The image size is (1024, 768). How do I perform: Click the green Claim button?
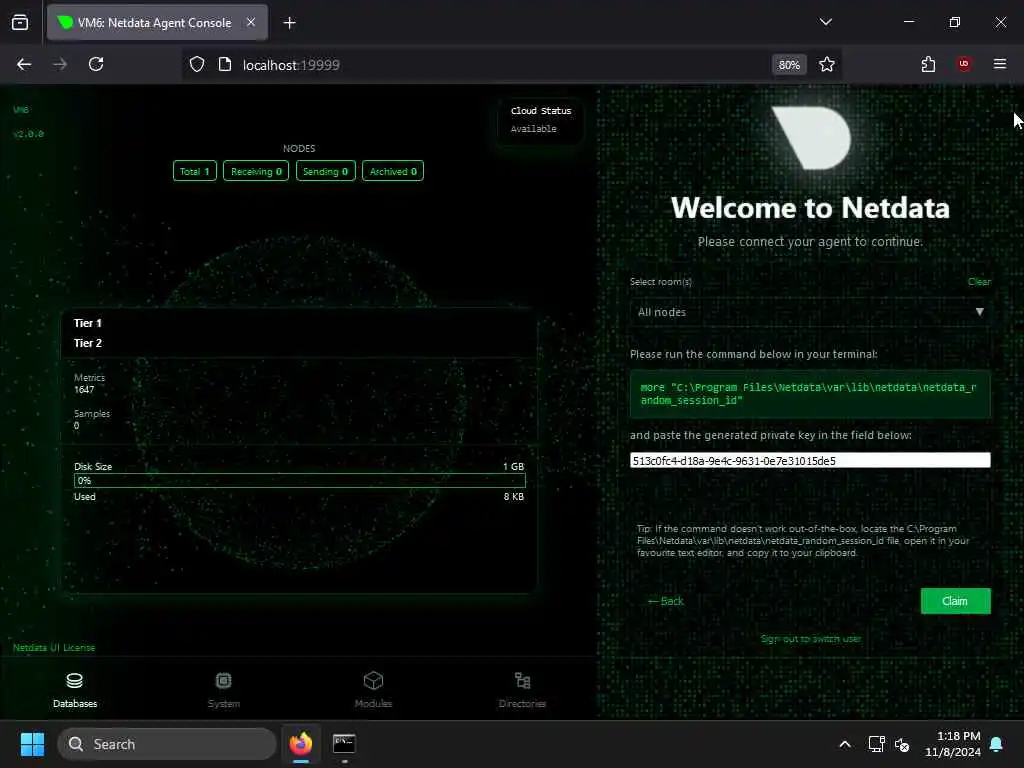click(x=955, y=601)
